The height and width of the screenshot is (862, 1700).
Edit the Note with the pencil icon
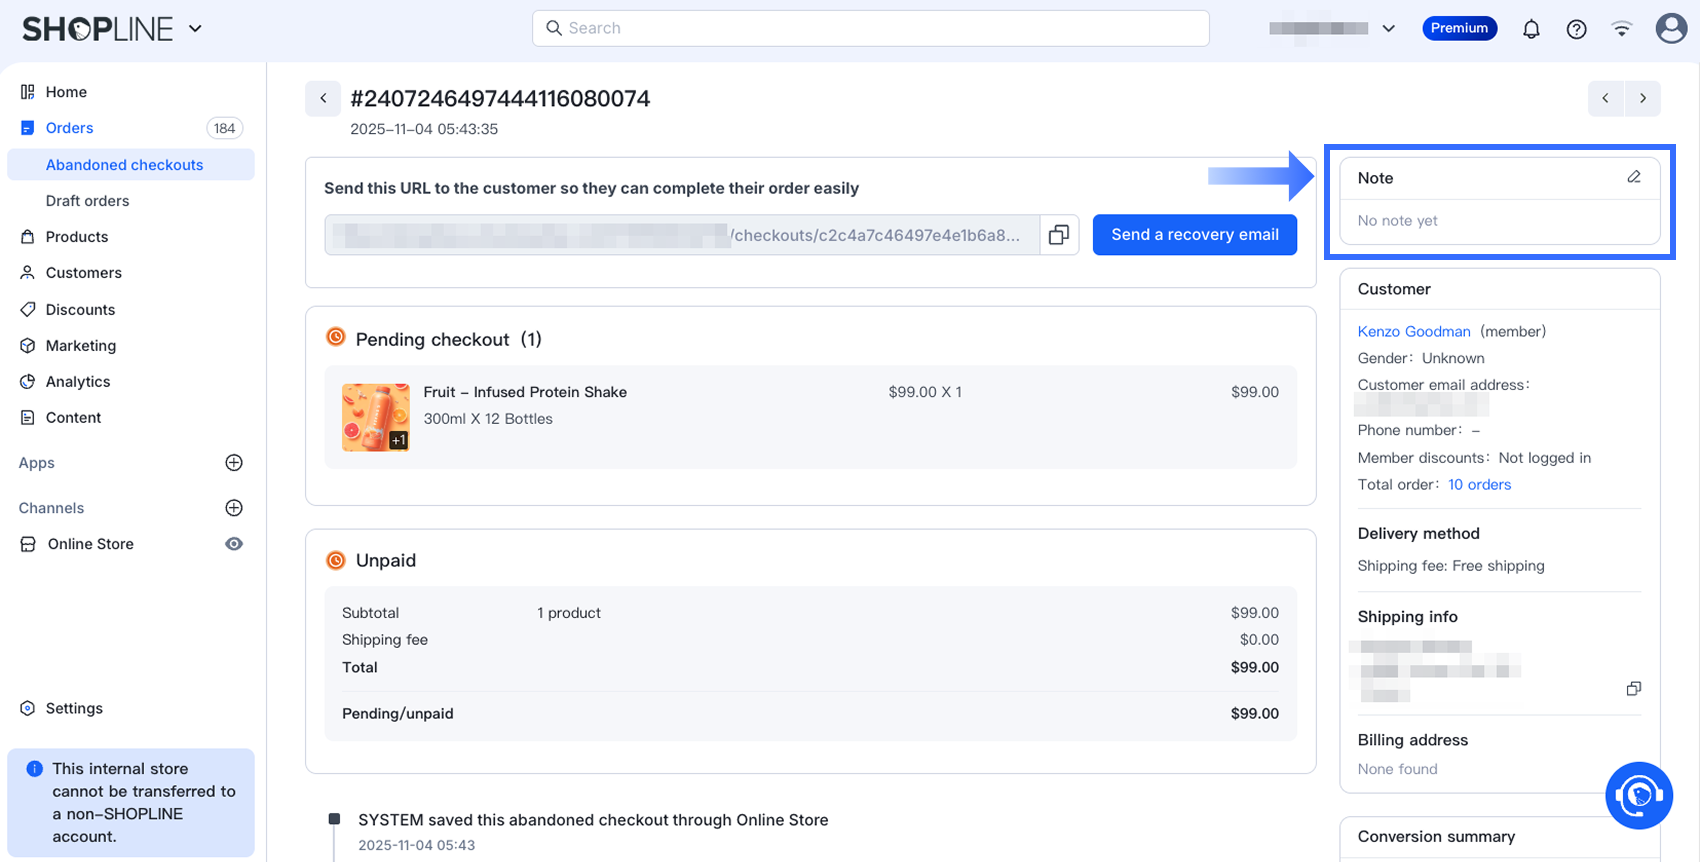click(x=1634, y=177)
